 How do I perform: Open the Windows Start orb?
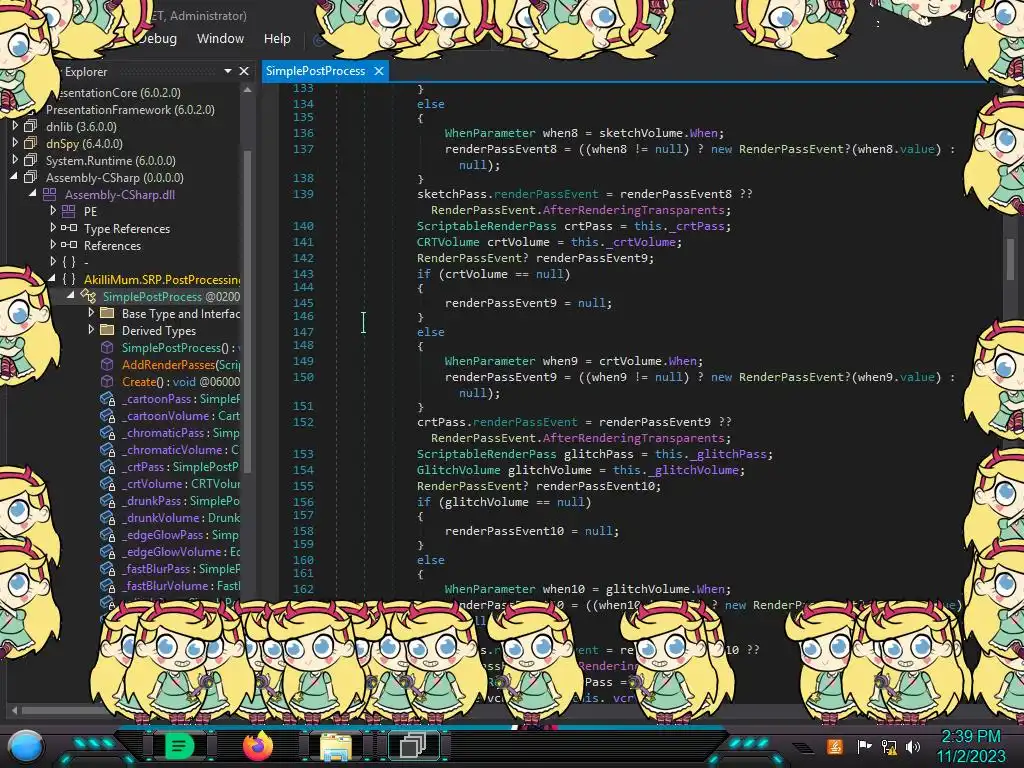tap(26, 746)
